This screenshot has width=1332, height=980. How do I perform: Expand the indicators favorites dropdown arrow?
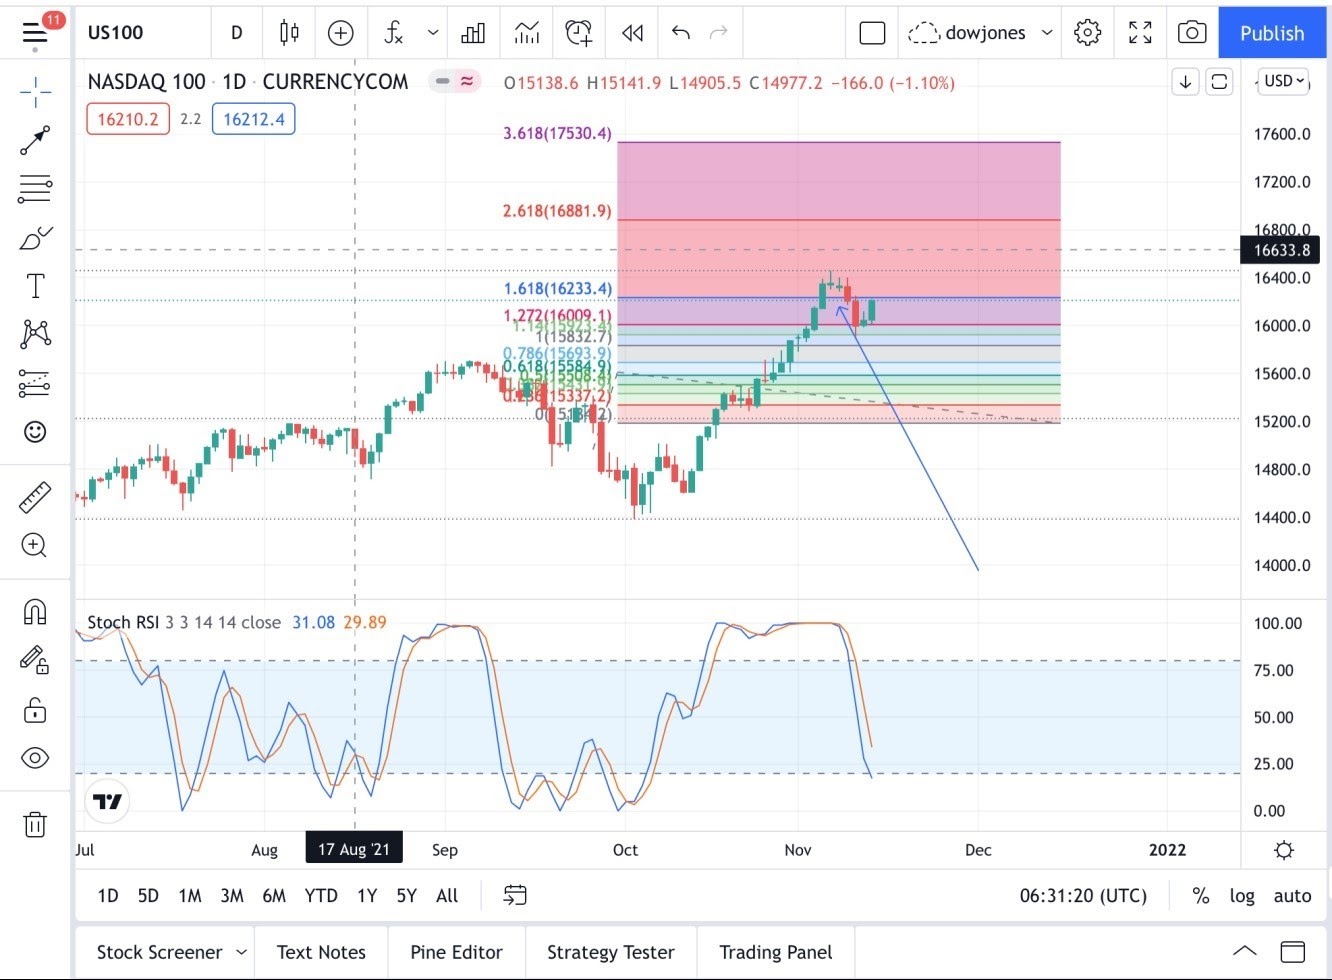click(x=433, y=33)
